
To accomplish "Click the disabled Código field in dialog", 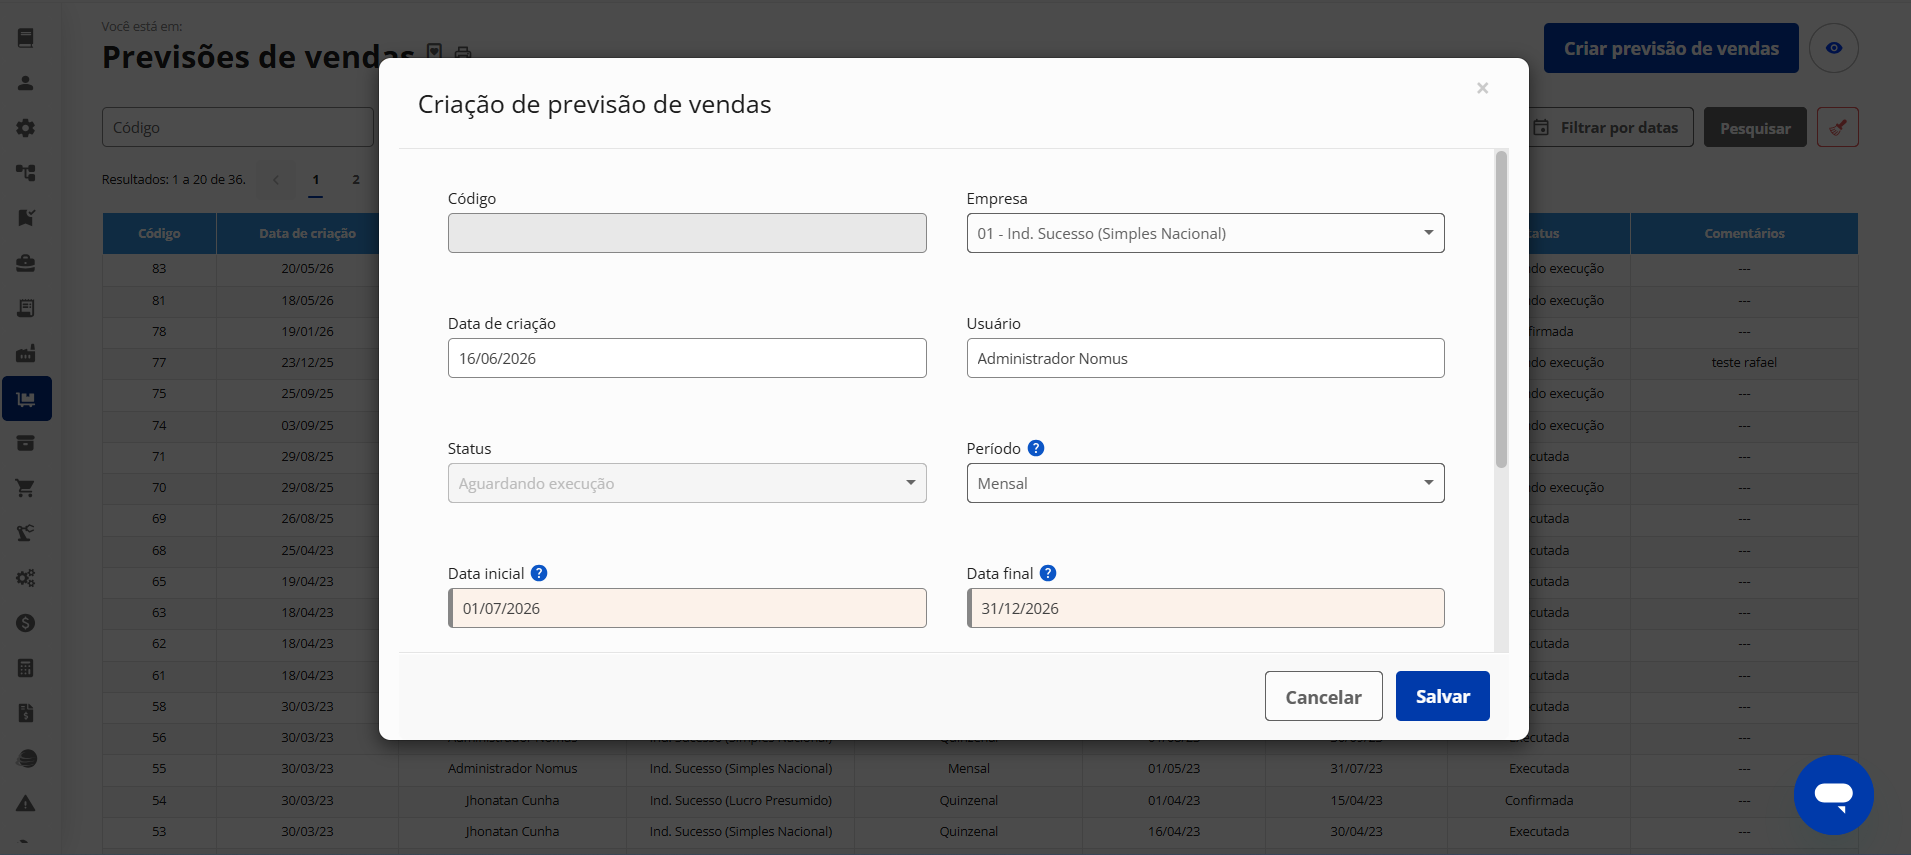I will tap(687, 233).
